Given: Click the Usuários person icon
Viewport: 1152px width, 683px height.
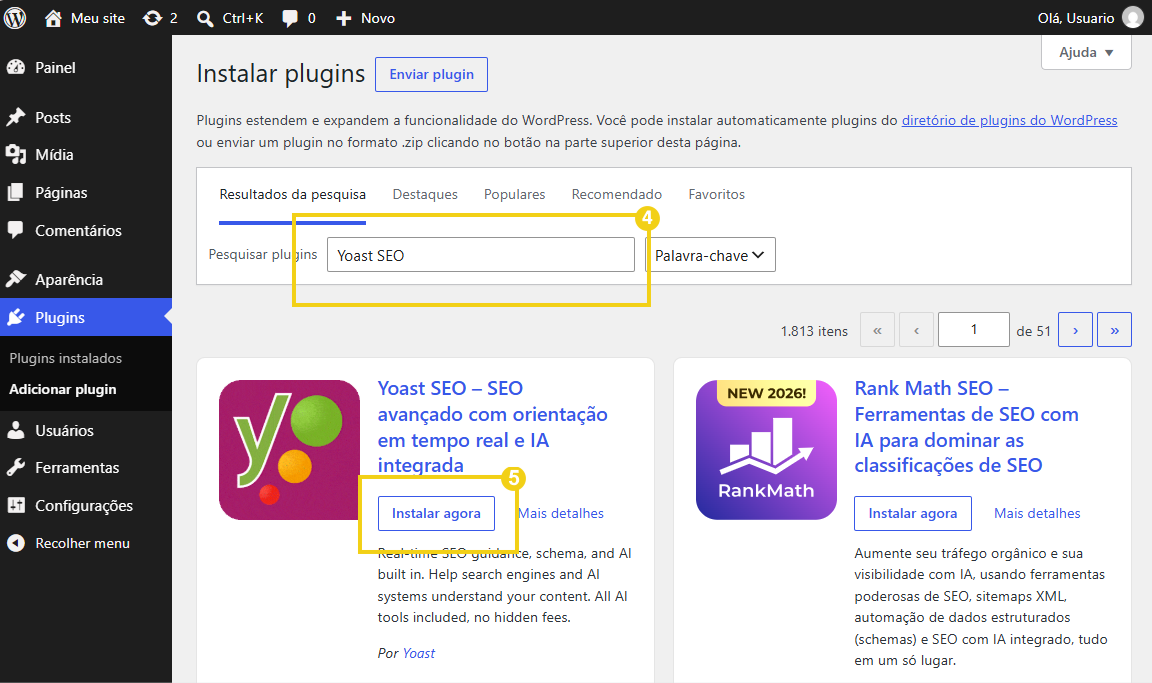Looking at the screenshot, I should 15,430.
